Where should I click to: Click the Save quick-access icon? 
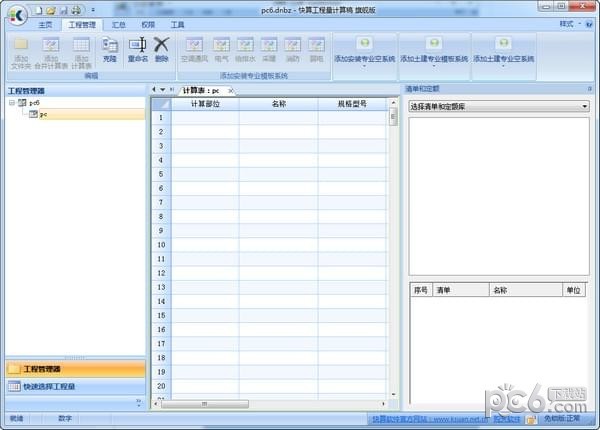coord(64,10)
